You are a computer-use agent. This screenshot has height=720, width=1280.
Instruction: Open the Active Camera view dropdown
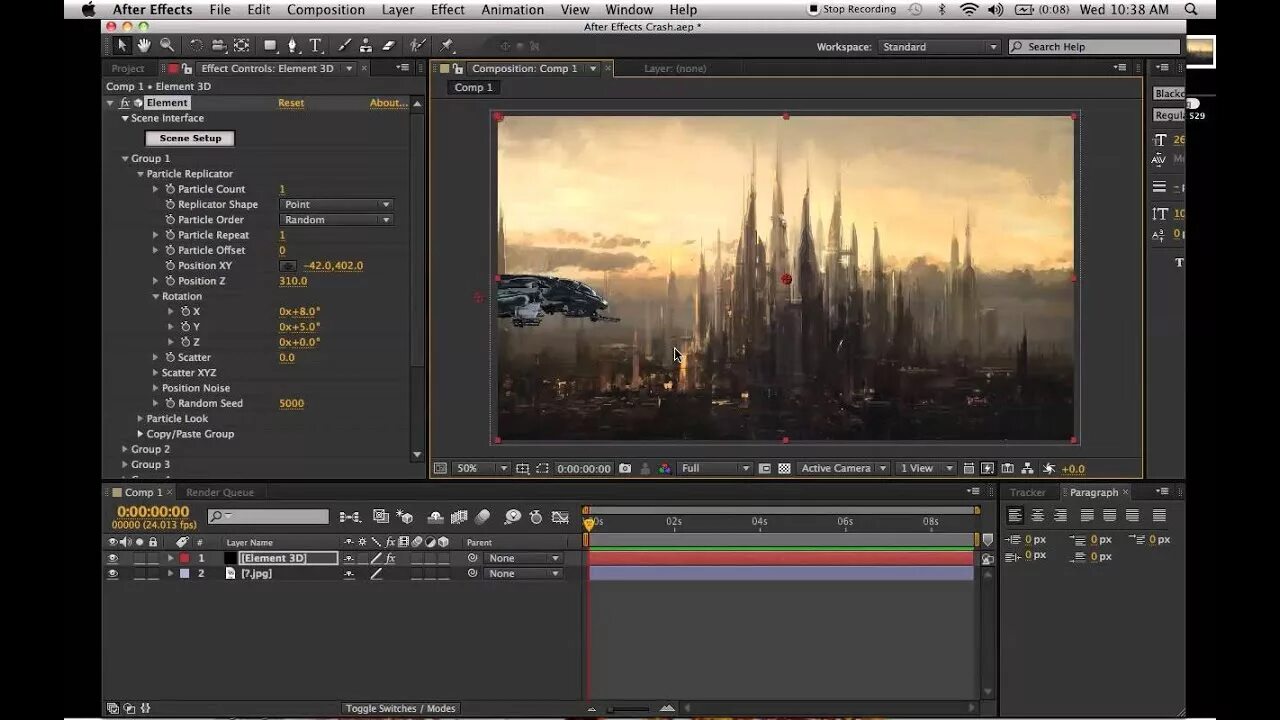pyautogui.click(x=843, y=468)
